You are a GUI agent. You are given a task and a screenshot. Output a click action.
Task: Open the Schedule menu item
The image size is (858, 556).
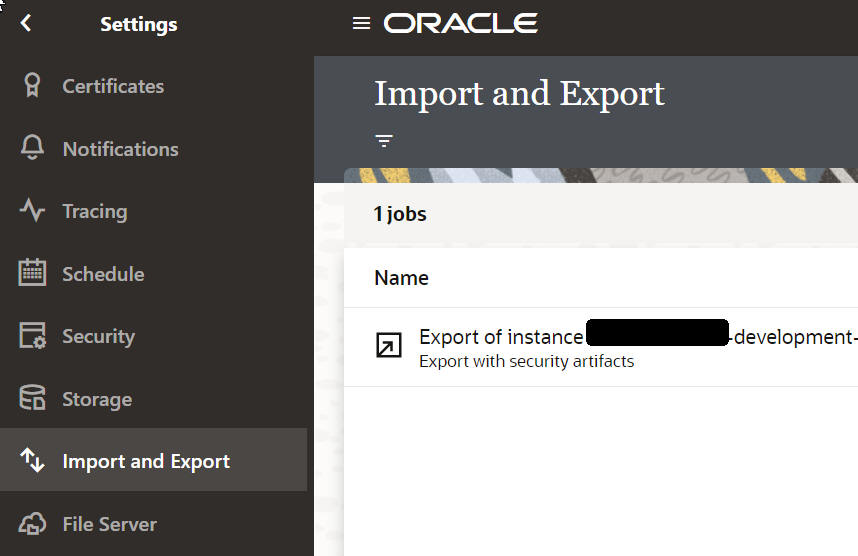(x=103, y=274)
